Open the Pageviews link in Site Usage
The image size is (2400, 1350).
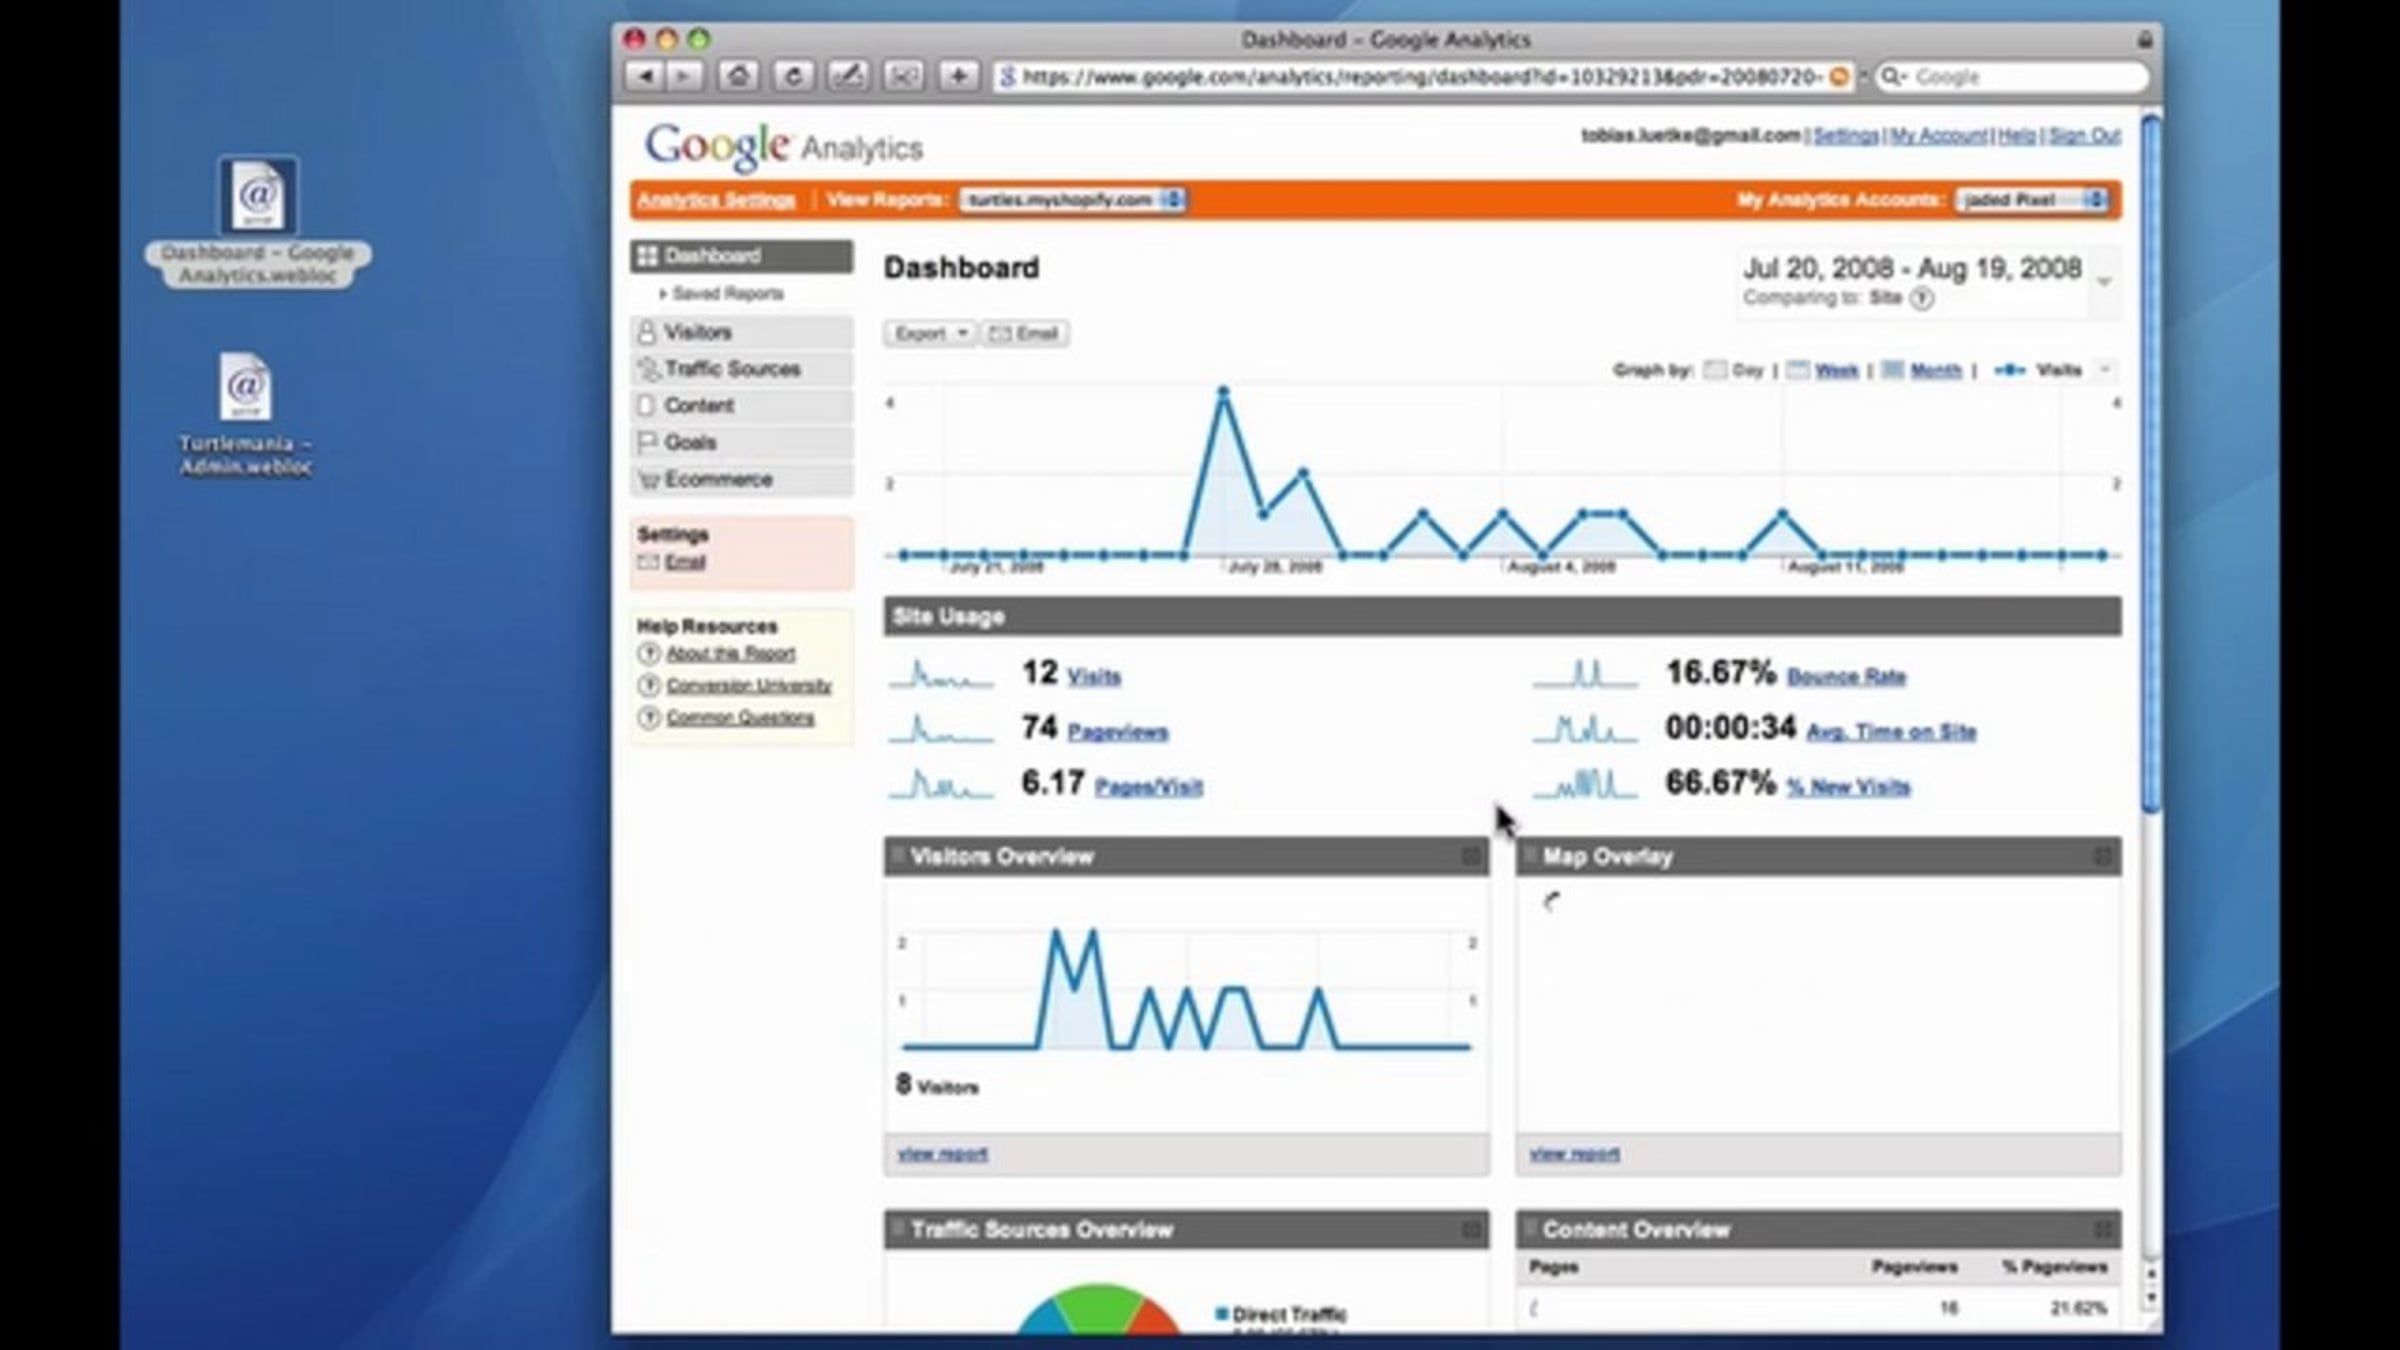pyautogui.click(x=1117, y=732)
